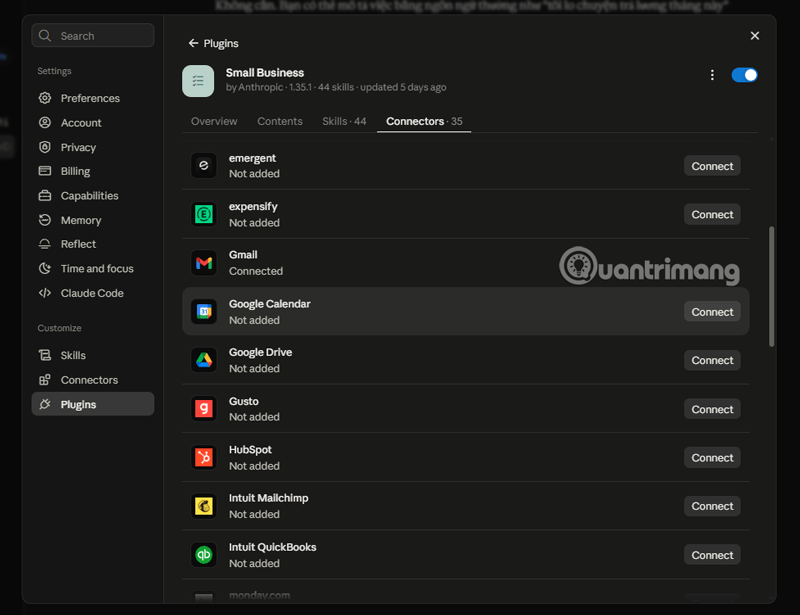Connect Intuit Mailchimp
800x615 pixels.
click(712, 506)
